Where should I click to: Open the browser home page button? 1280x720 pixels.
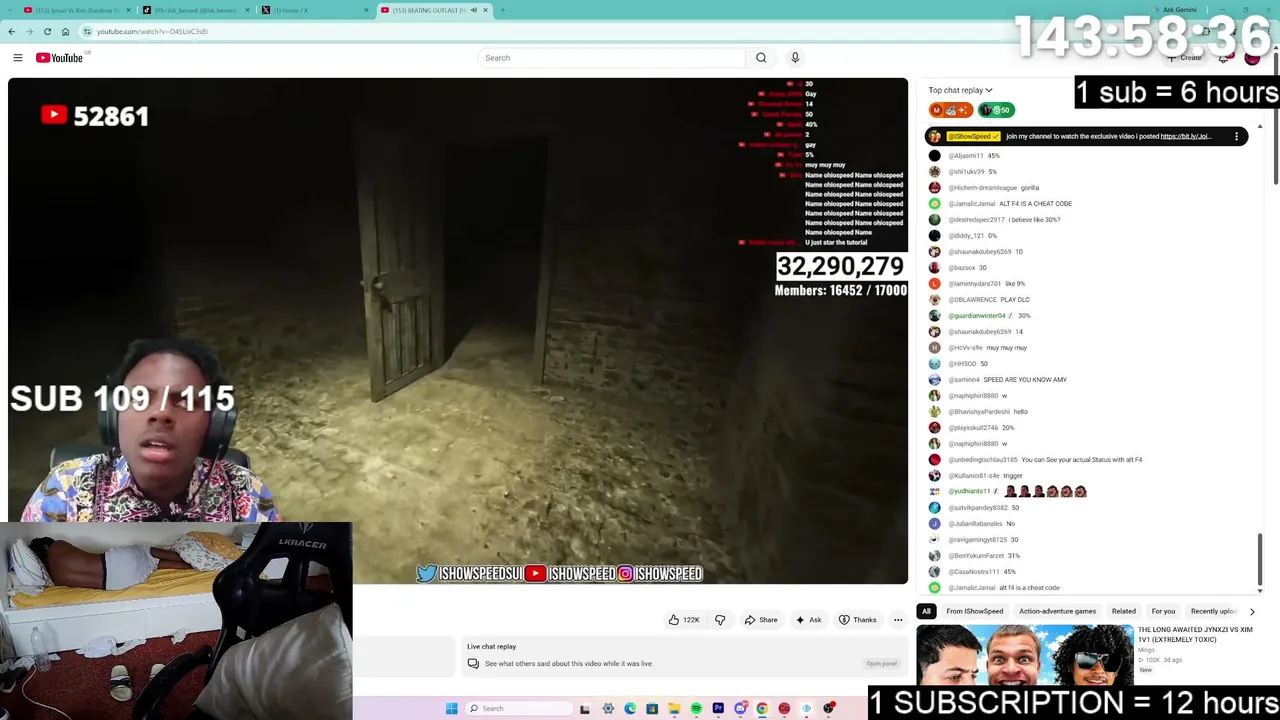[x=65, y=31]
